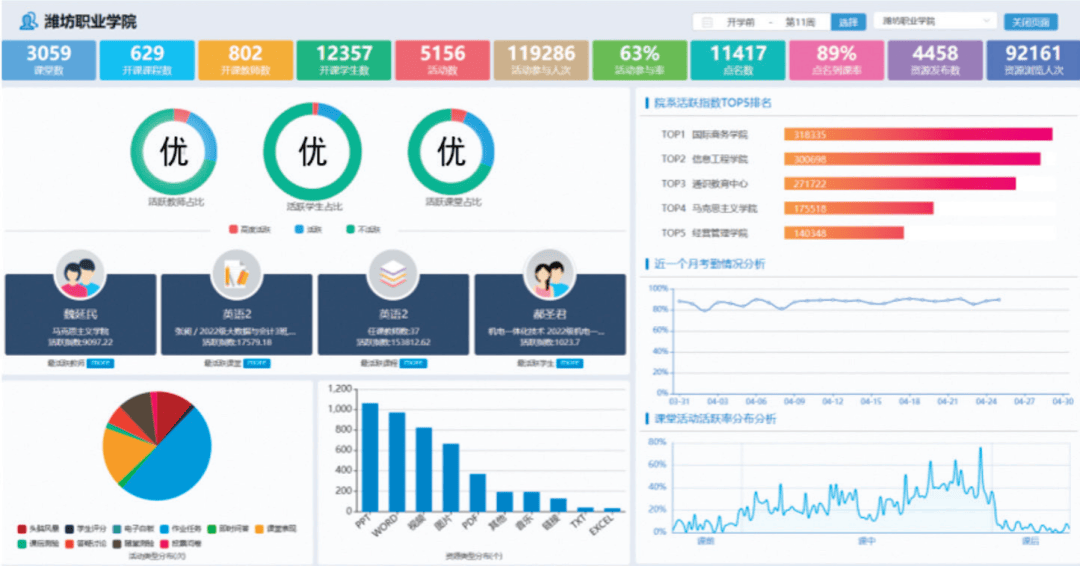This screenshot has width=1080, height=566.
Task: Select the 3059 课堂数 stat tile
Action: (48, 59)
